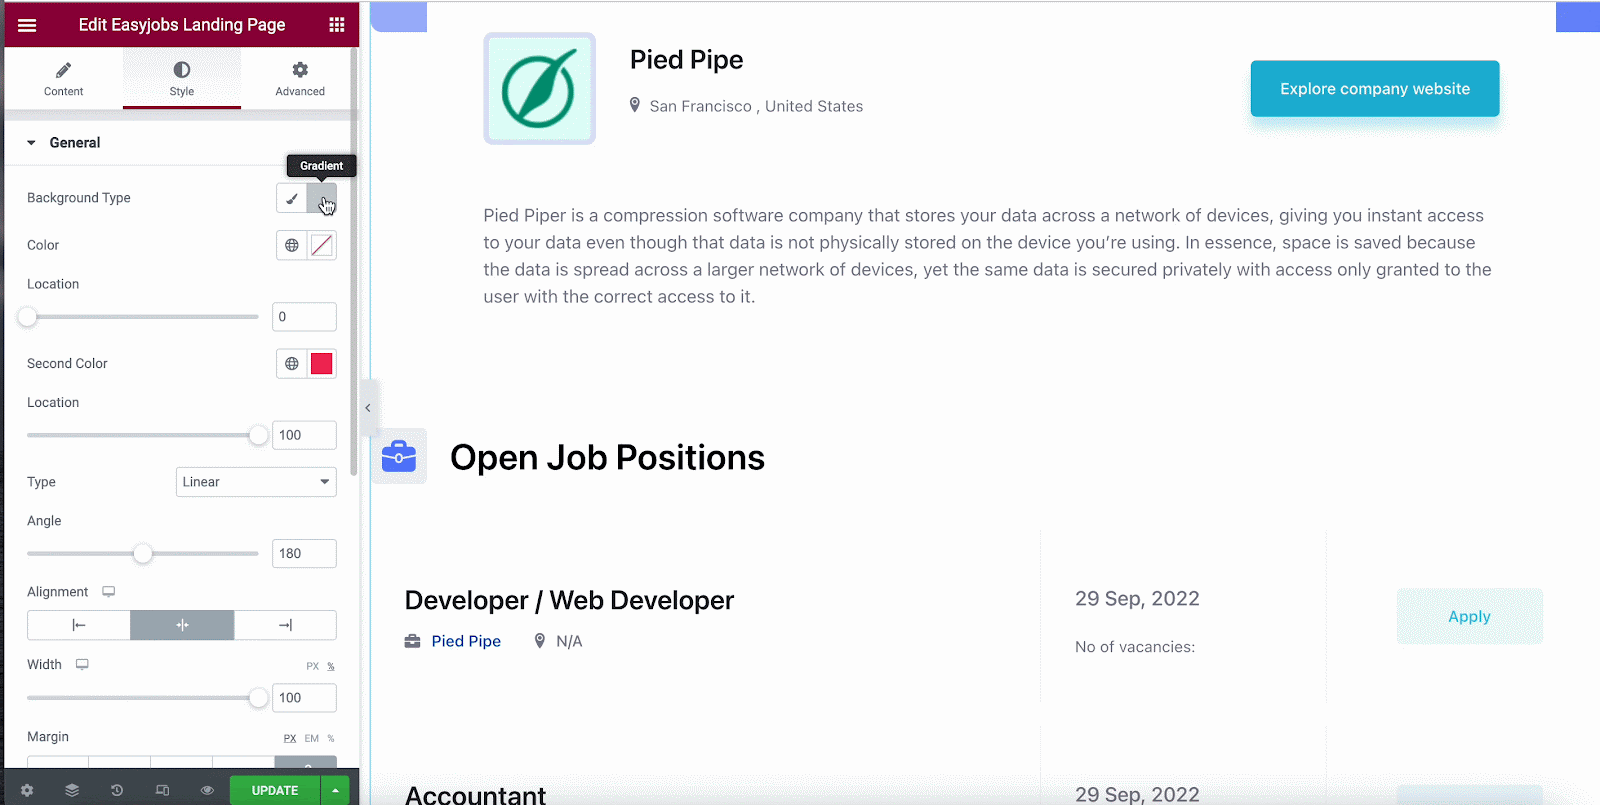Edit the Angle value field
Image resolution: width=1600 pixels, height=805 pixels.
click(x=304, y=554)
